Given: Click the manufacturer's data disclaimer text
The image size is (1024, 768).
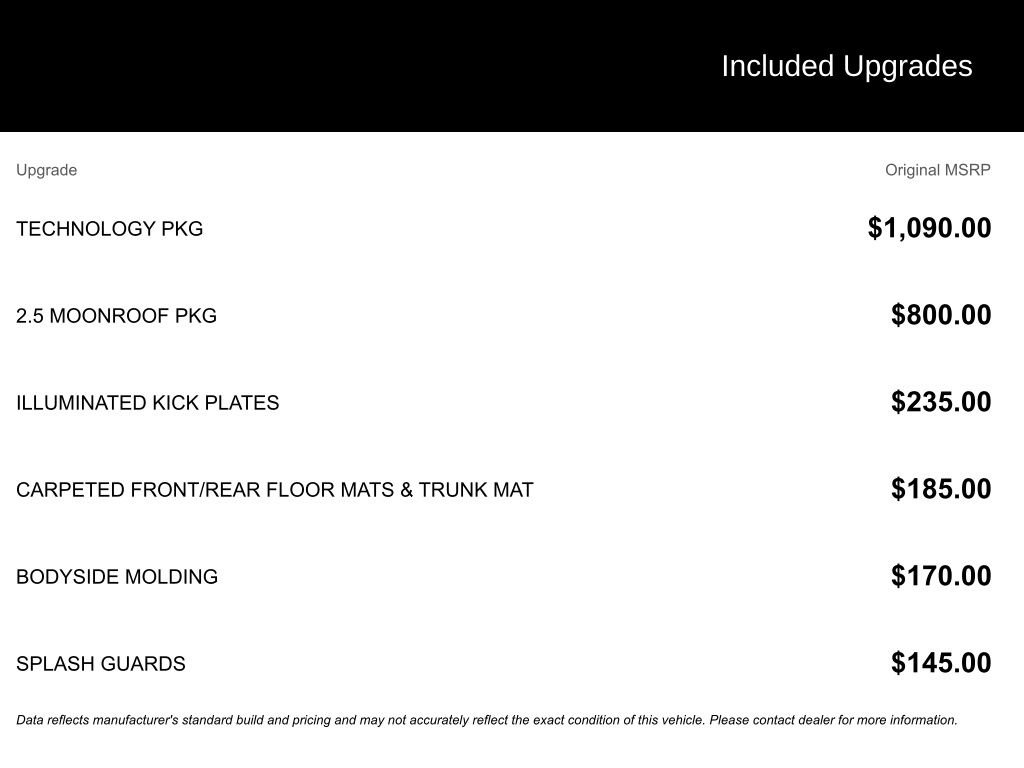Looking at the screenshot, I should 487,720.
